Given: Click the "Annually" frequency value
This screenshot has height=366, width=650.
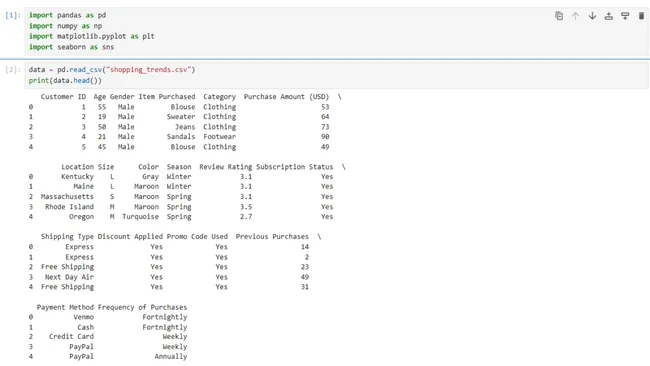Looking at the screenshot, I should pos(171,356).
